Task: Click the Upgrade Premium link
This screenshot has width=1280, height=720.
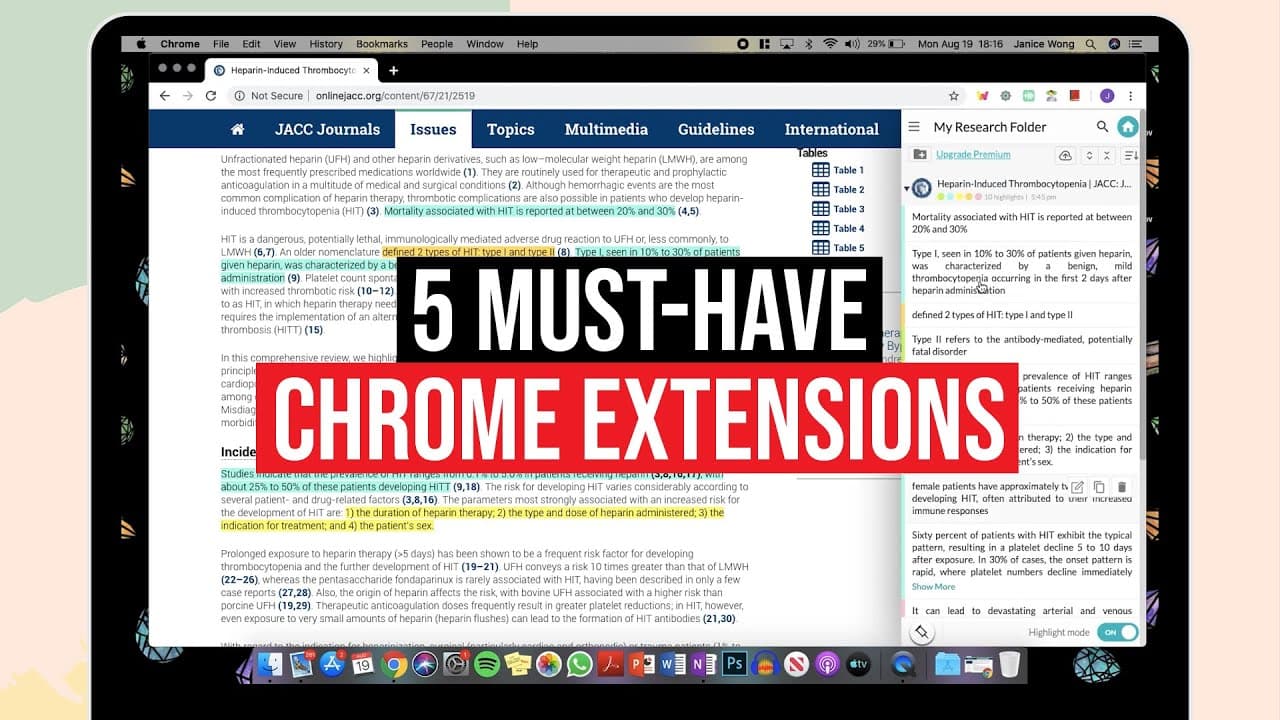Action: [973, 154]
